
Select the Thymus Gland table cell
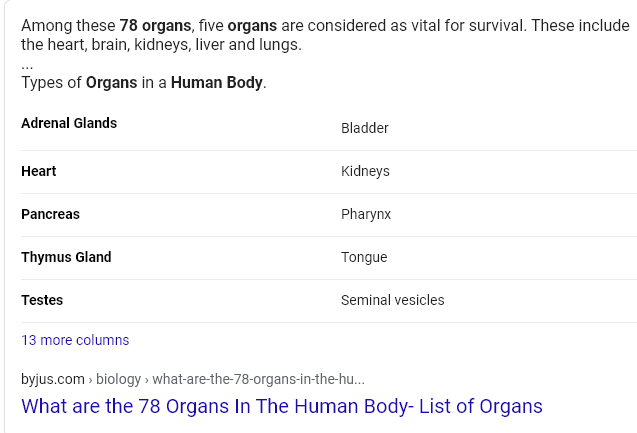click(66, 257)
